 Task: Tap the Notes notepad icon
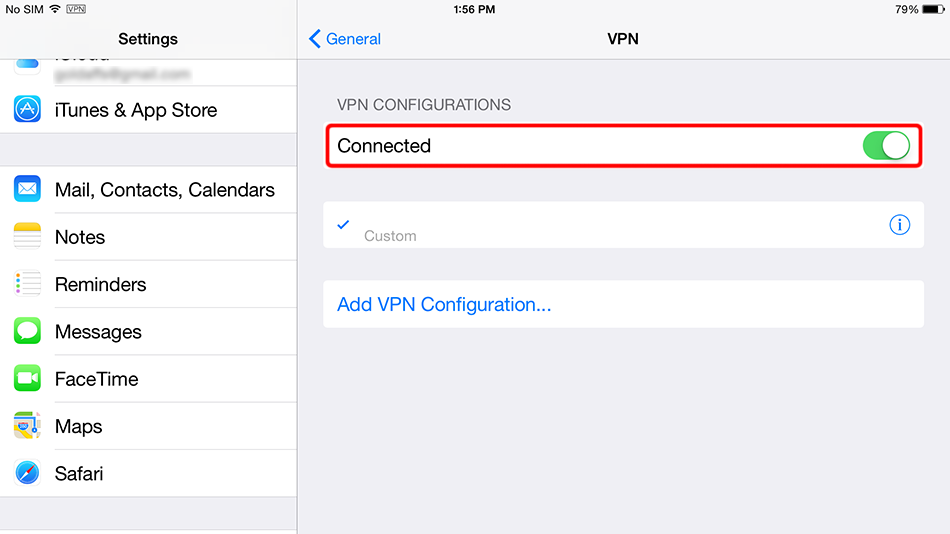27,237
